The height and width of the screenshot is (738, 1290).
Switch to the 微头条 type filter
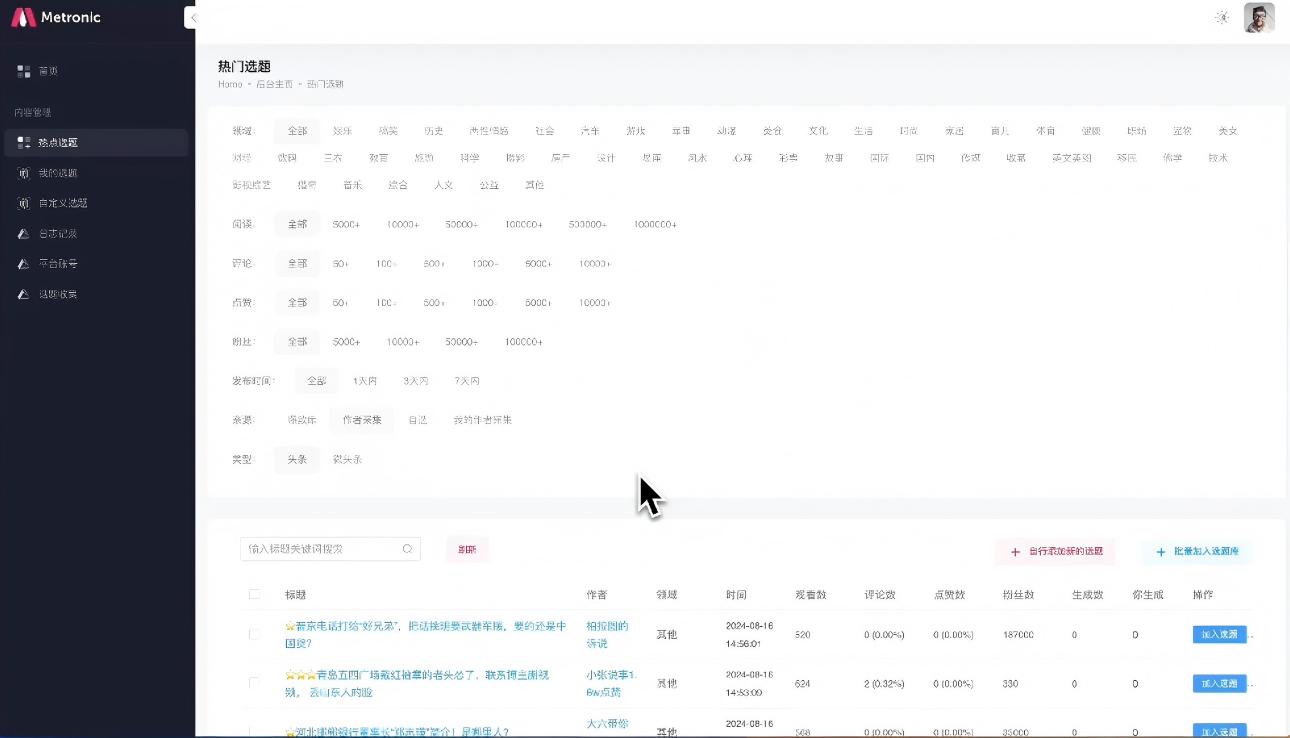tap(347, 459)
